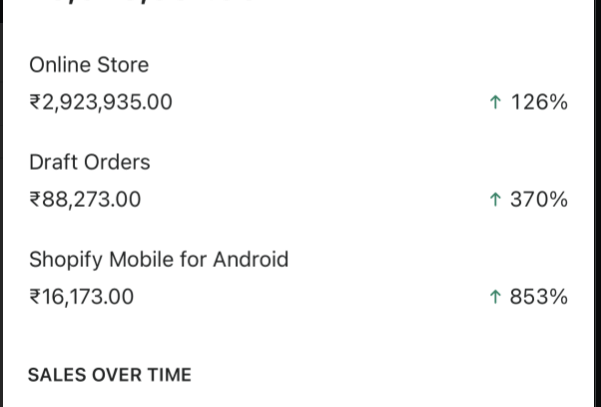Screen dimensions: 601x407
Task: Click the green up arrow beside 126%
Action: pos(495,102)
